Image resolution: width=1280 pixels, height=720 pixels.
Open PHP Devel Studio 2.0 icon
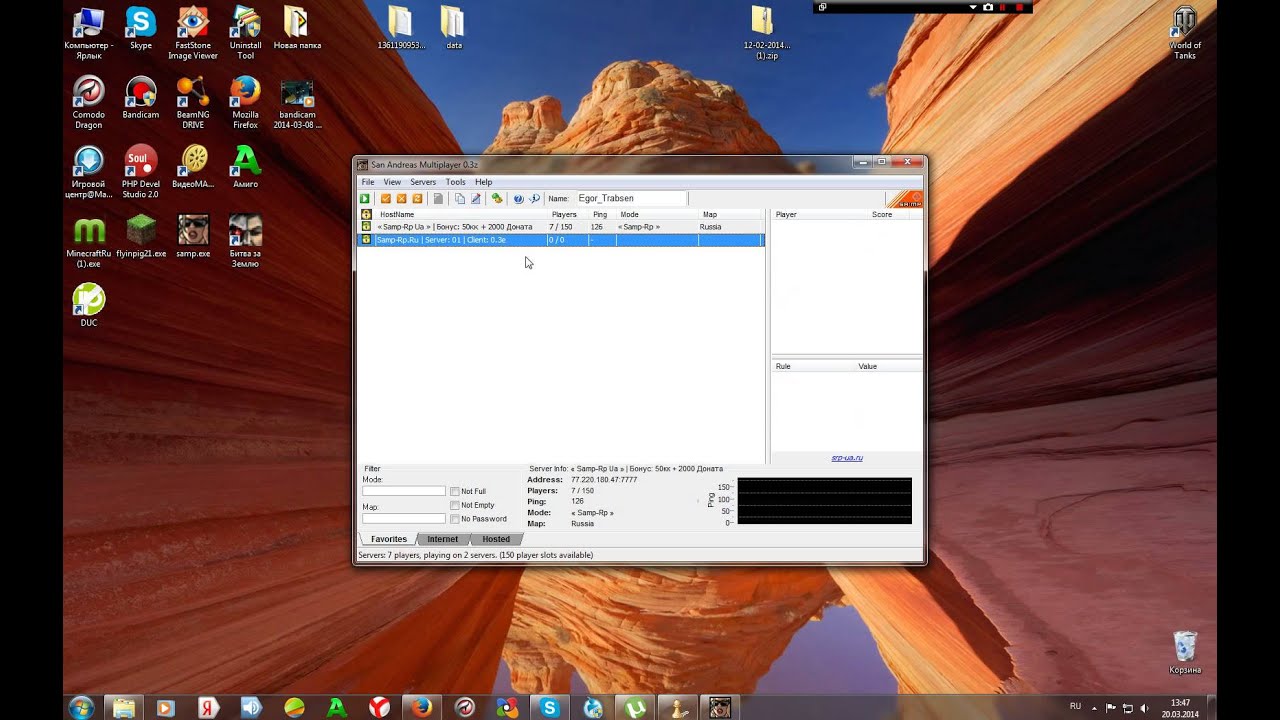coord(141,172)
